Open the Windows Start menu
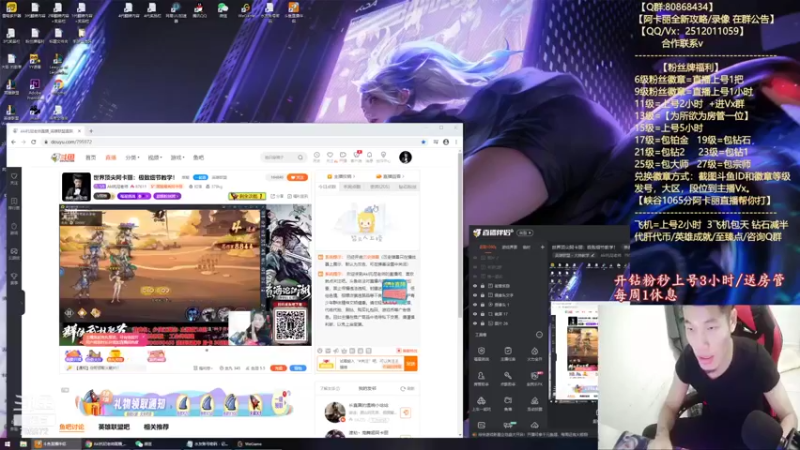800x450 pixels. click(7, 444)
